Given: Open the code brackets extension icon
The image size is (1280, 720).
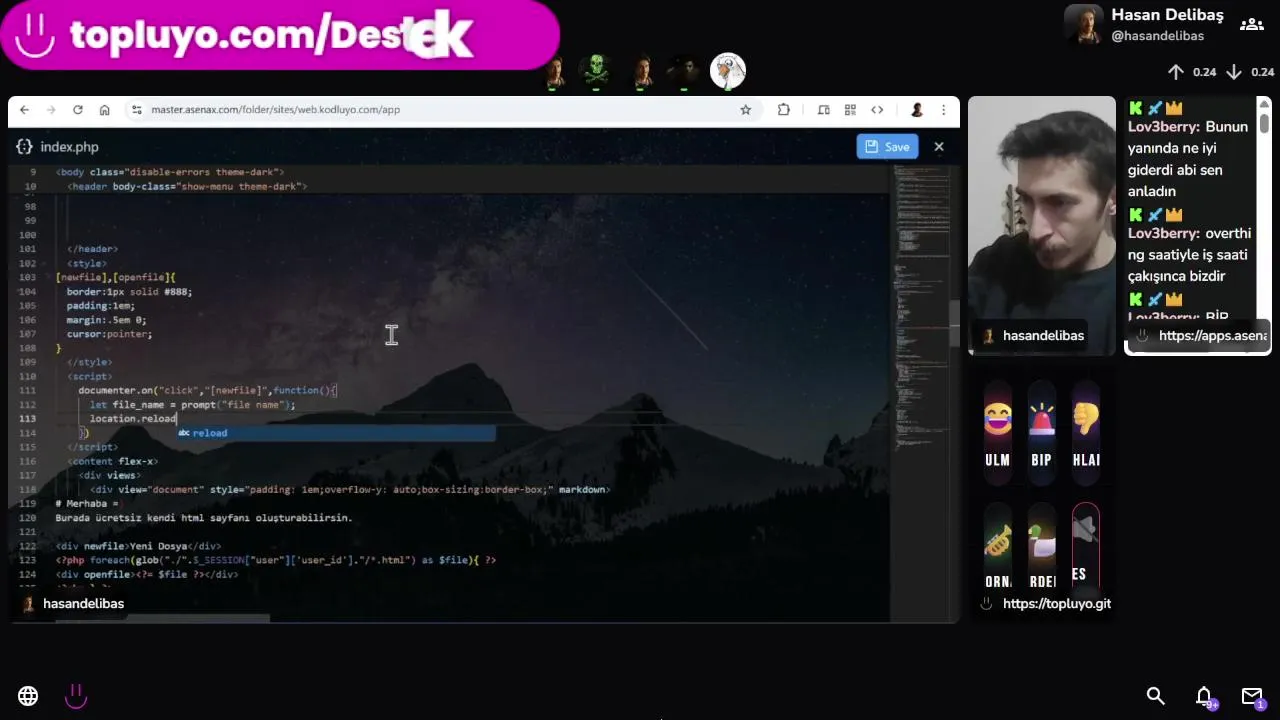Looking at the screenshot, I should [x=877, y=110].
